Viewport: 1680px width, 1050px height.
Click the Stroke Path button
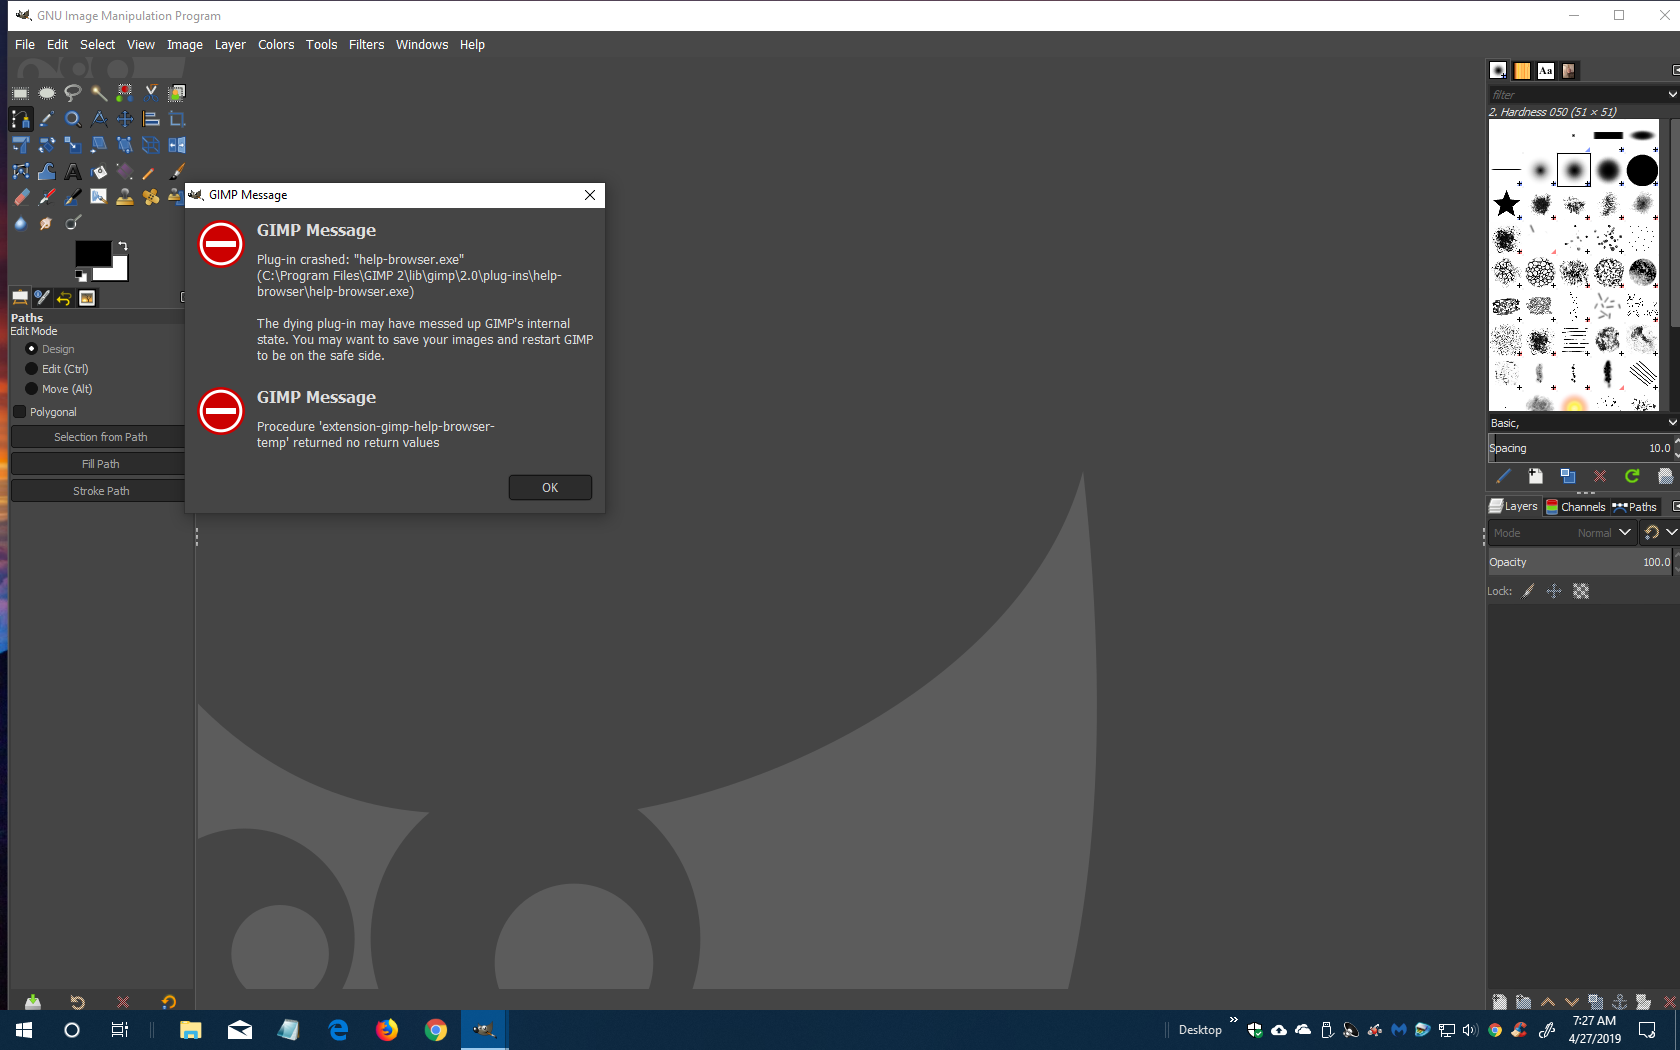click(99, 491)
